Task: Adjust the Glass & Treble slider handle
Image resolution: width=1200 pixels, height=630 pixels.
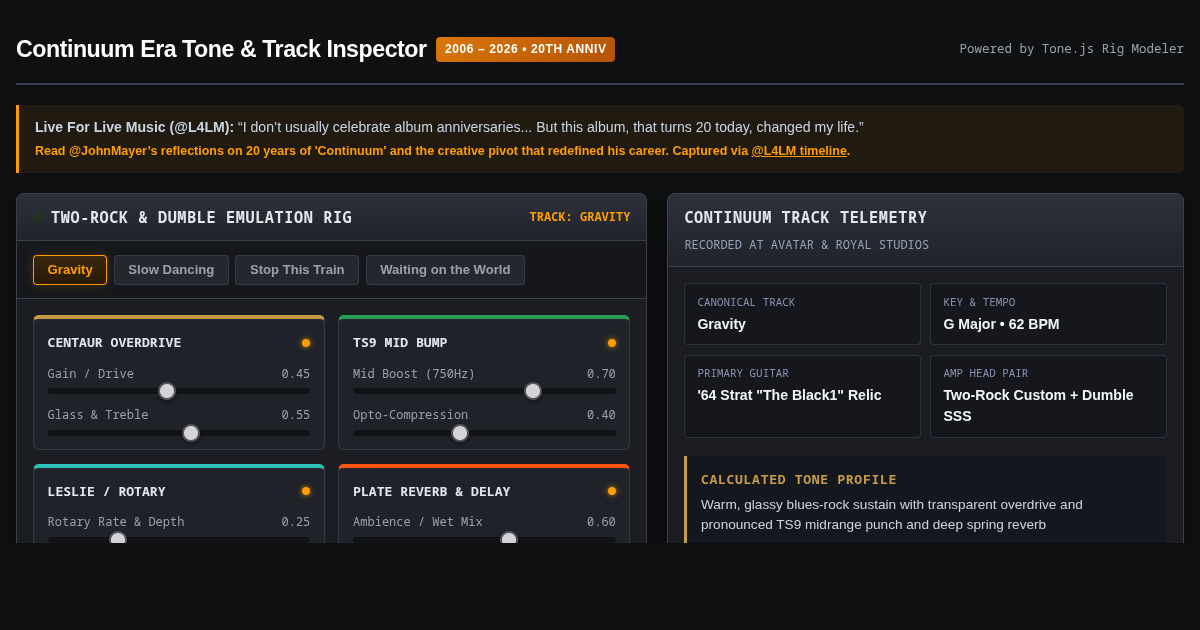Action: [x=191, y=433]
